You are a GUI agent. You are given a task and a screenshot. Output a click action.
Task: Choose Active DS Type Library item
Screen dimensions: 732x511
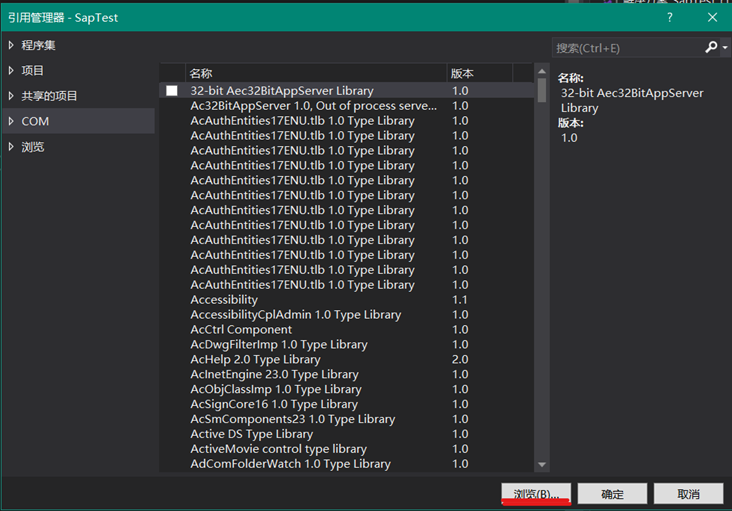click(251, 434)
